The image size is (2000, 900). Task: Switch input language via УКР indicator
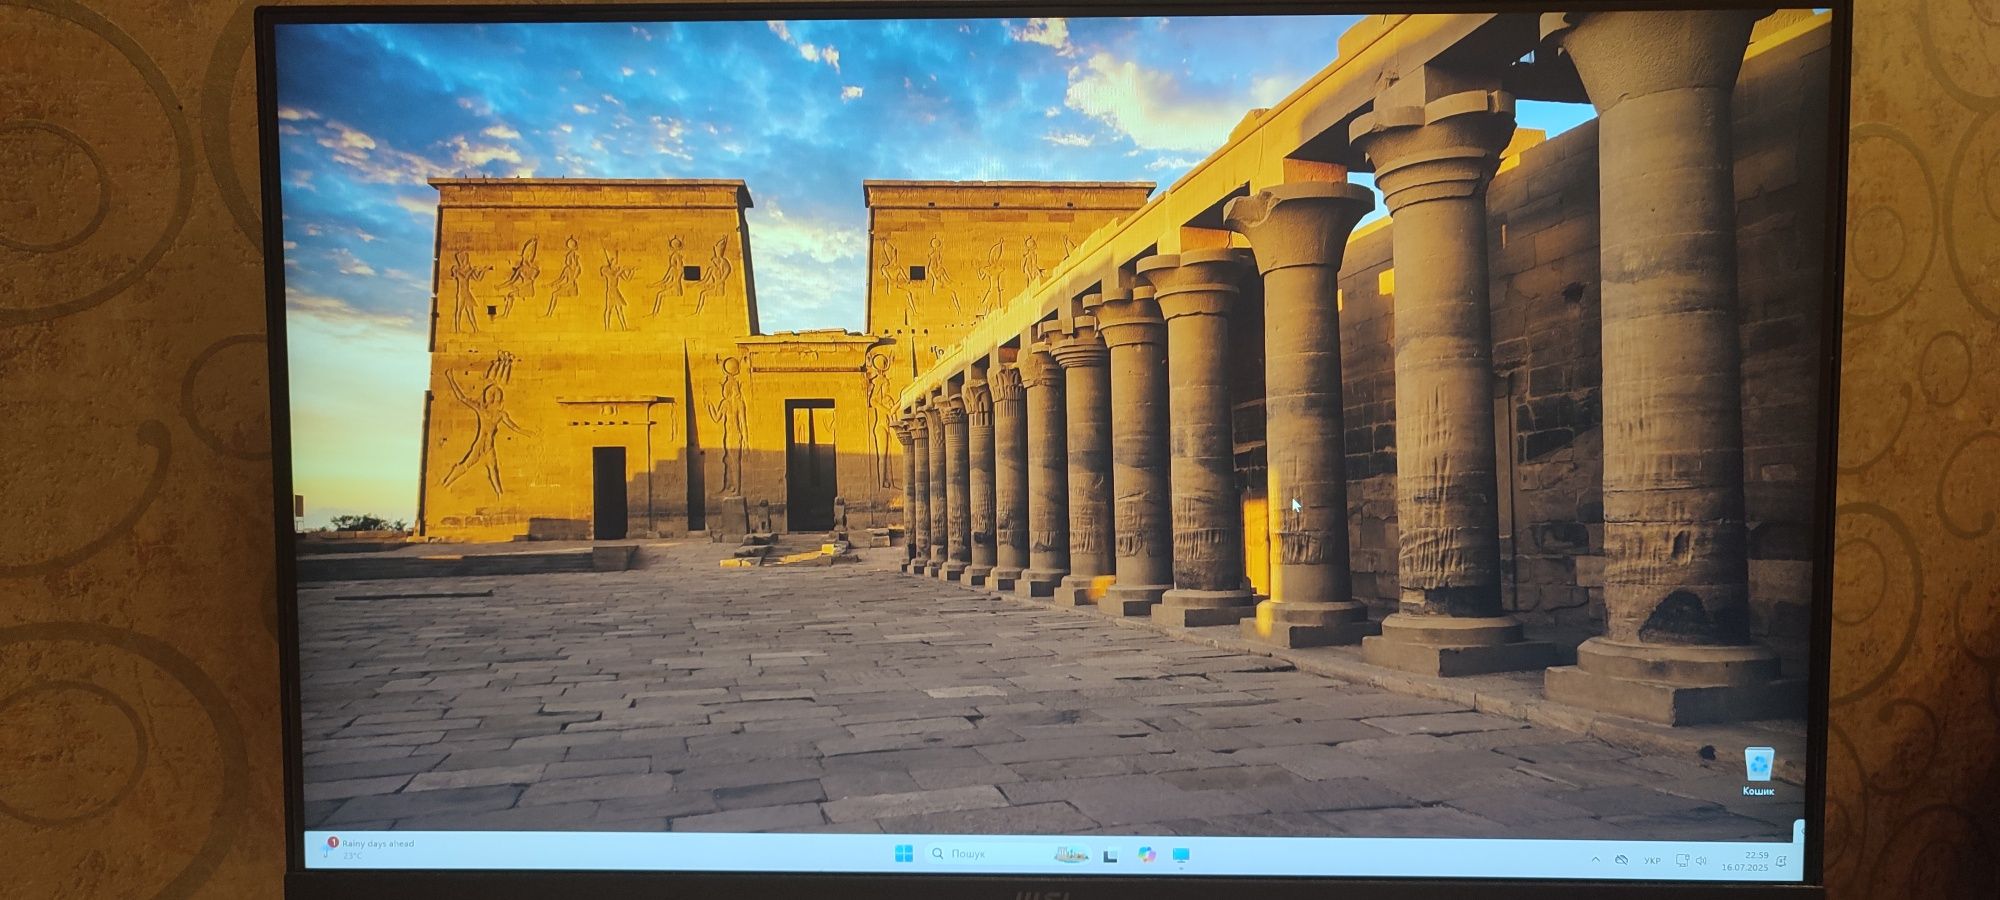point(1653,861)
